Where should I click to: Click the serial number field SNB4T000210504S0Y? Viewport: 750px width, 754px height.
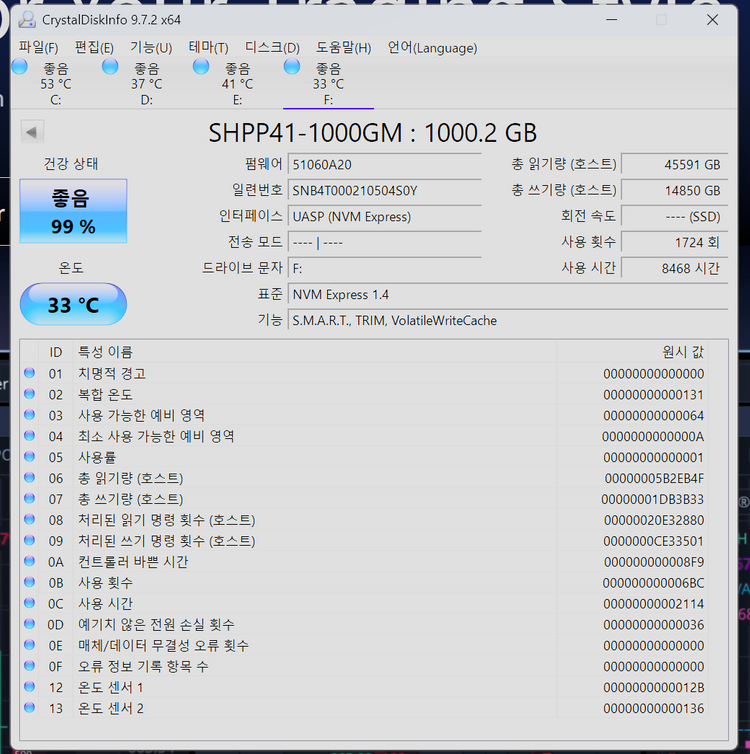(385, 190)
